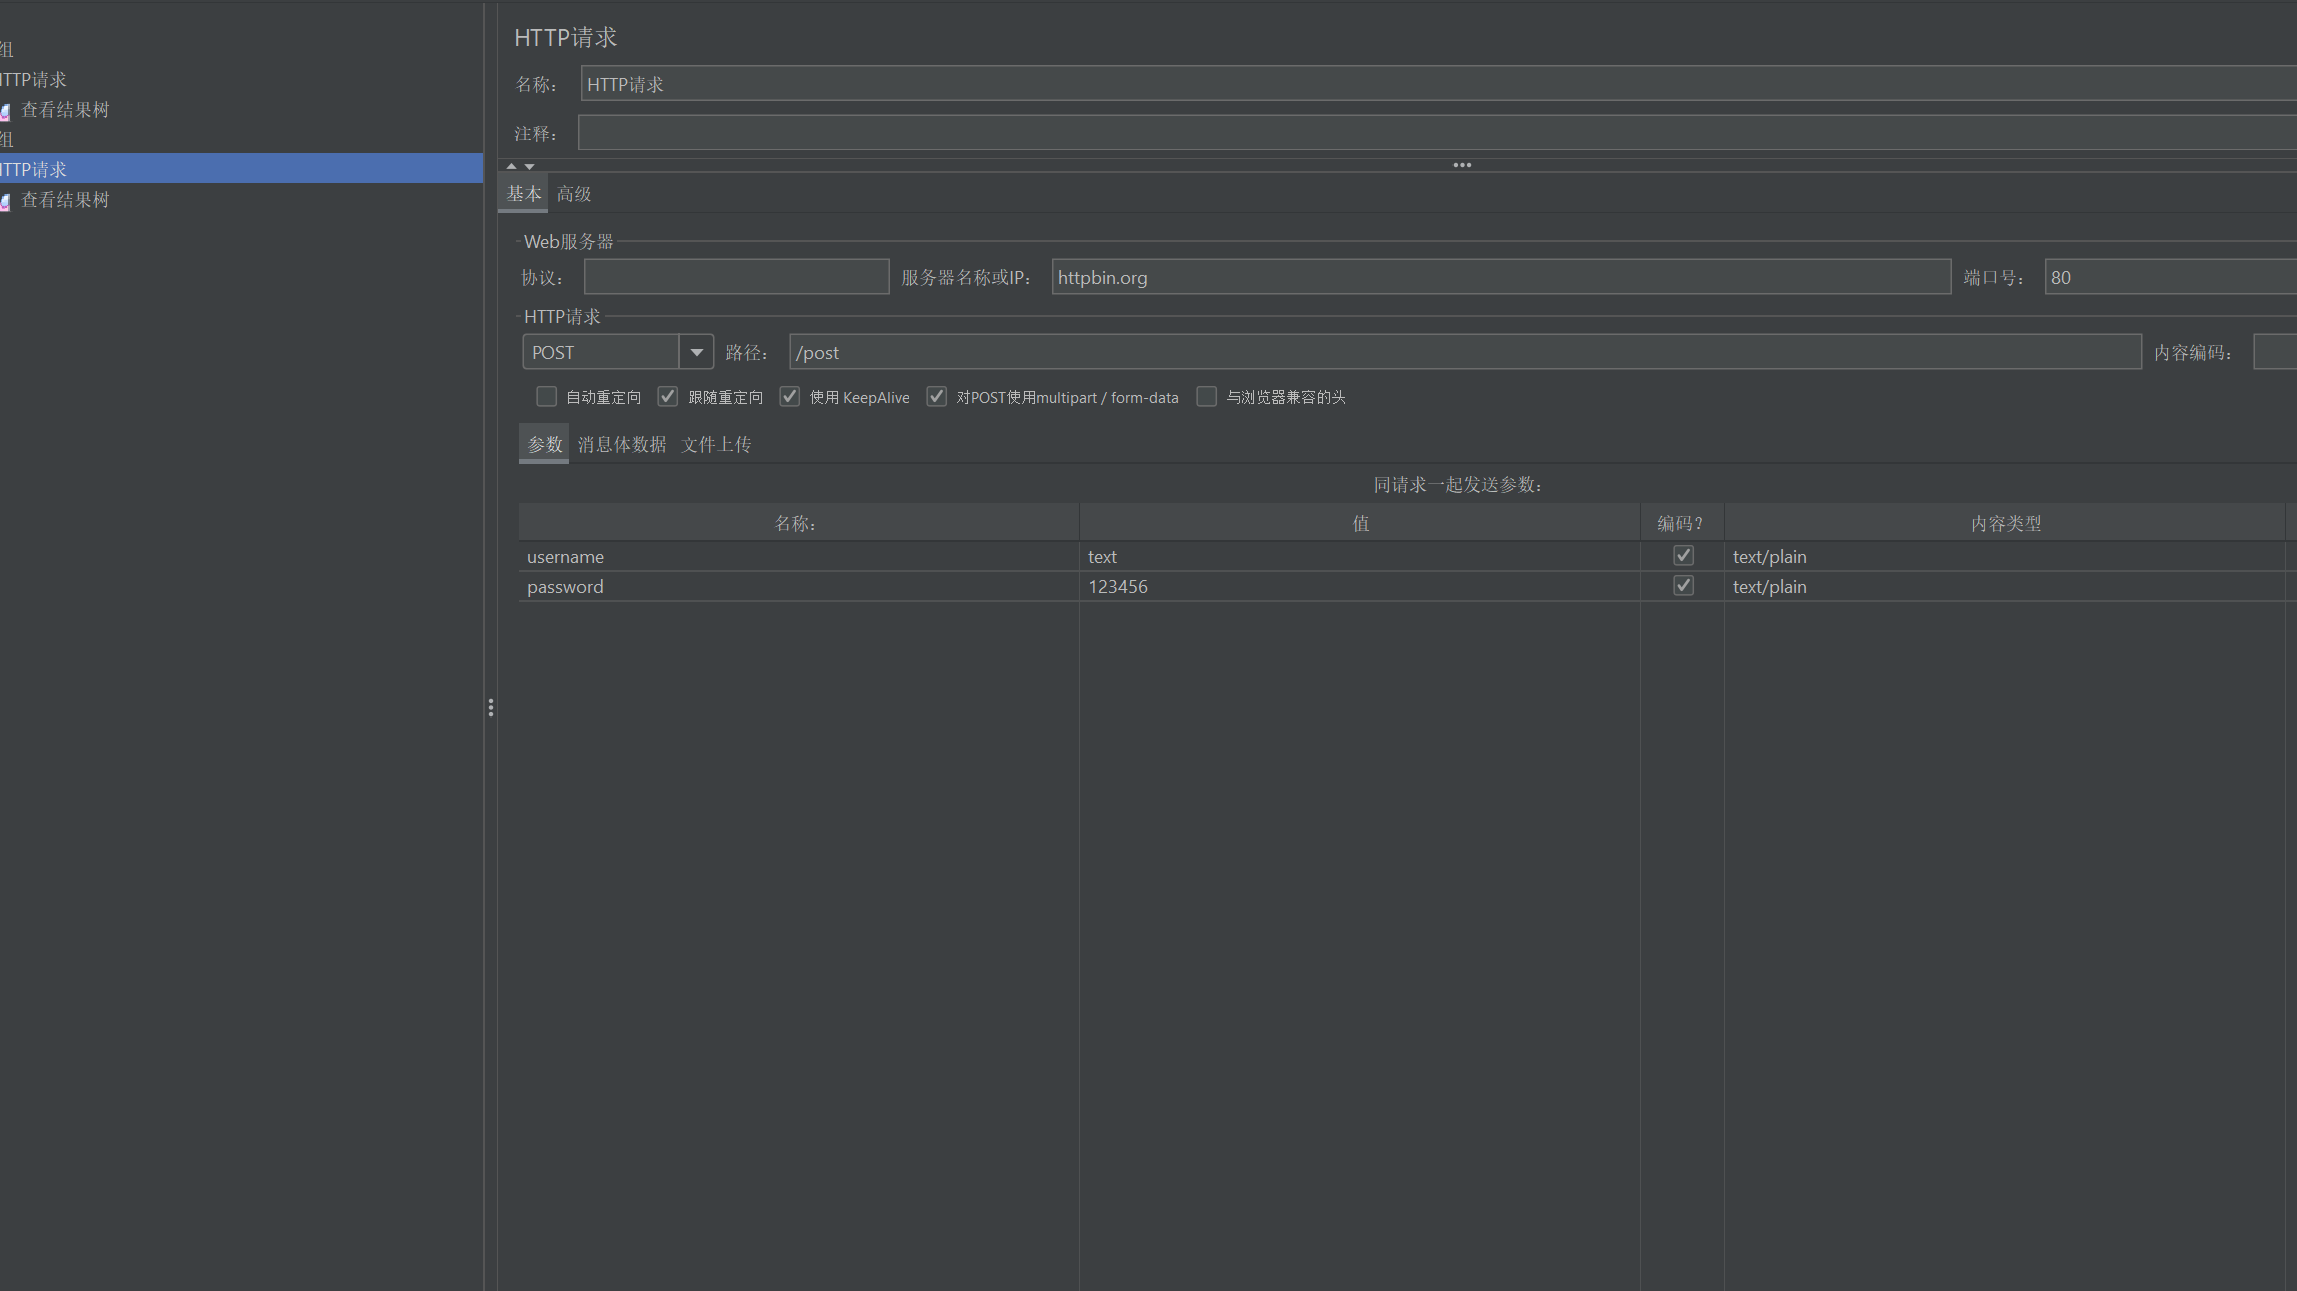The image size is (2297, 1291).
Task: Open the POST method dropdown arrow
Action: pos(696,352)
